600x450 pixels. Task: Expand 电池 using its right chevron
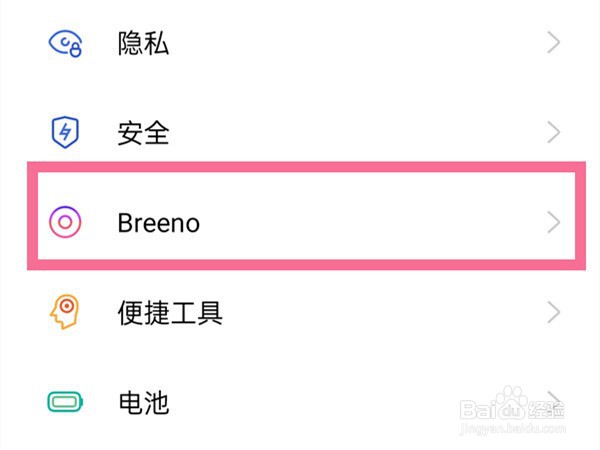554,400
